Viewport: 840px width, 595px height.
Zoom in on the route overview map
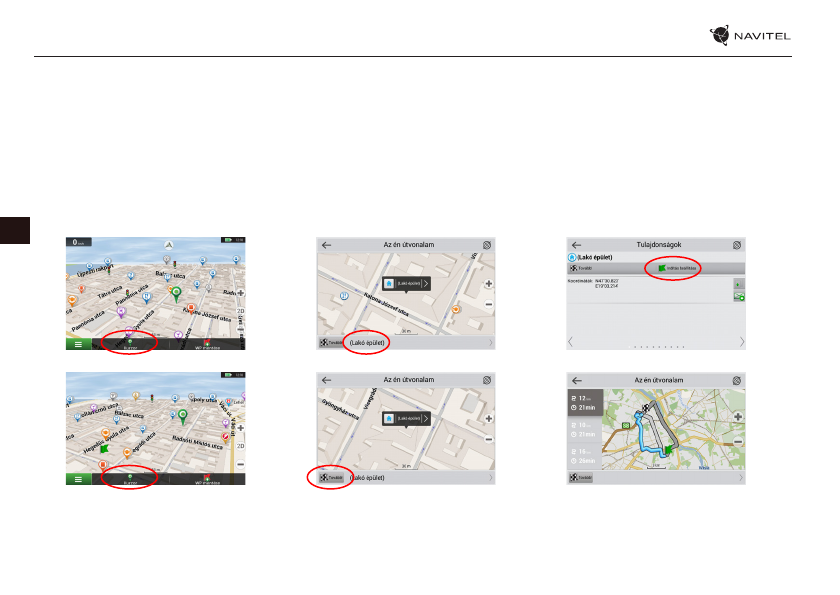coord(739,418)
